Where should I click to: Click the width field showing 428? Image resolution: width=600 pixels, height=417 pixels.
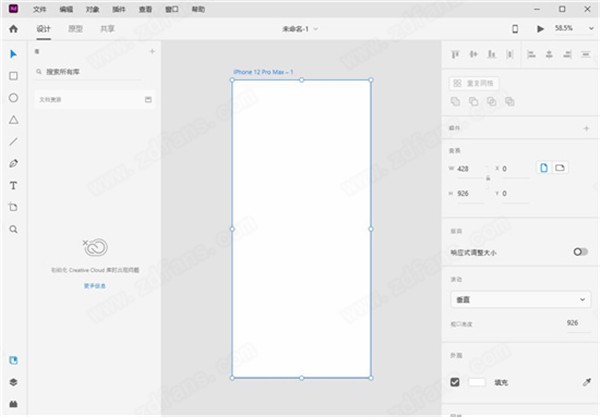(470, 169)
